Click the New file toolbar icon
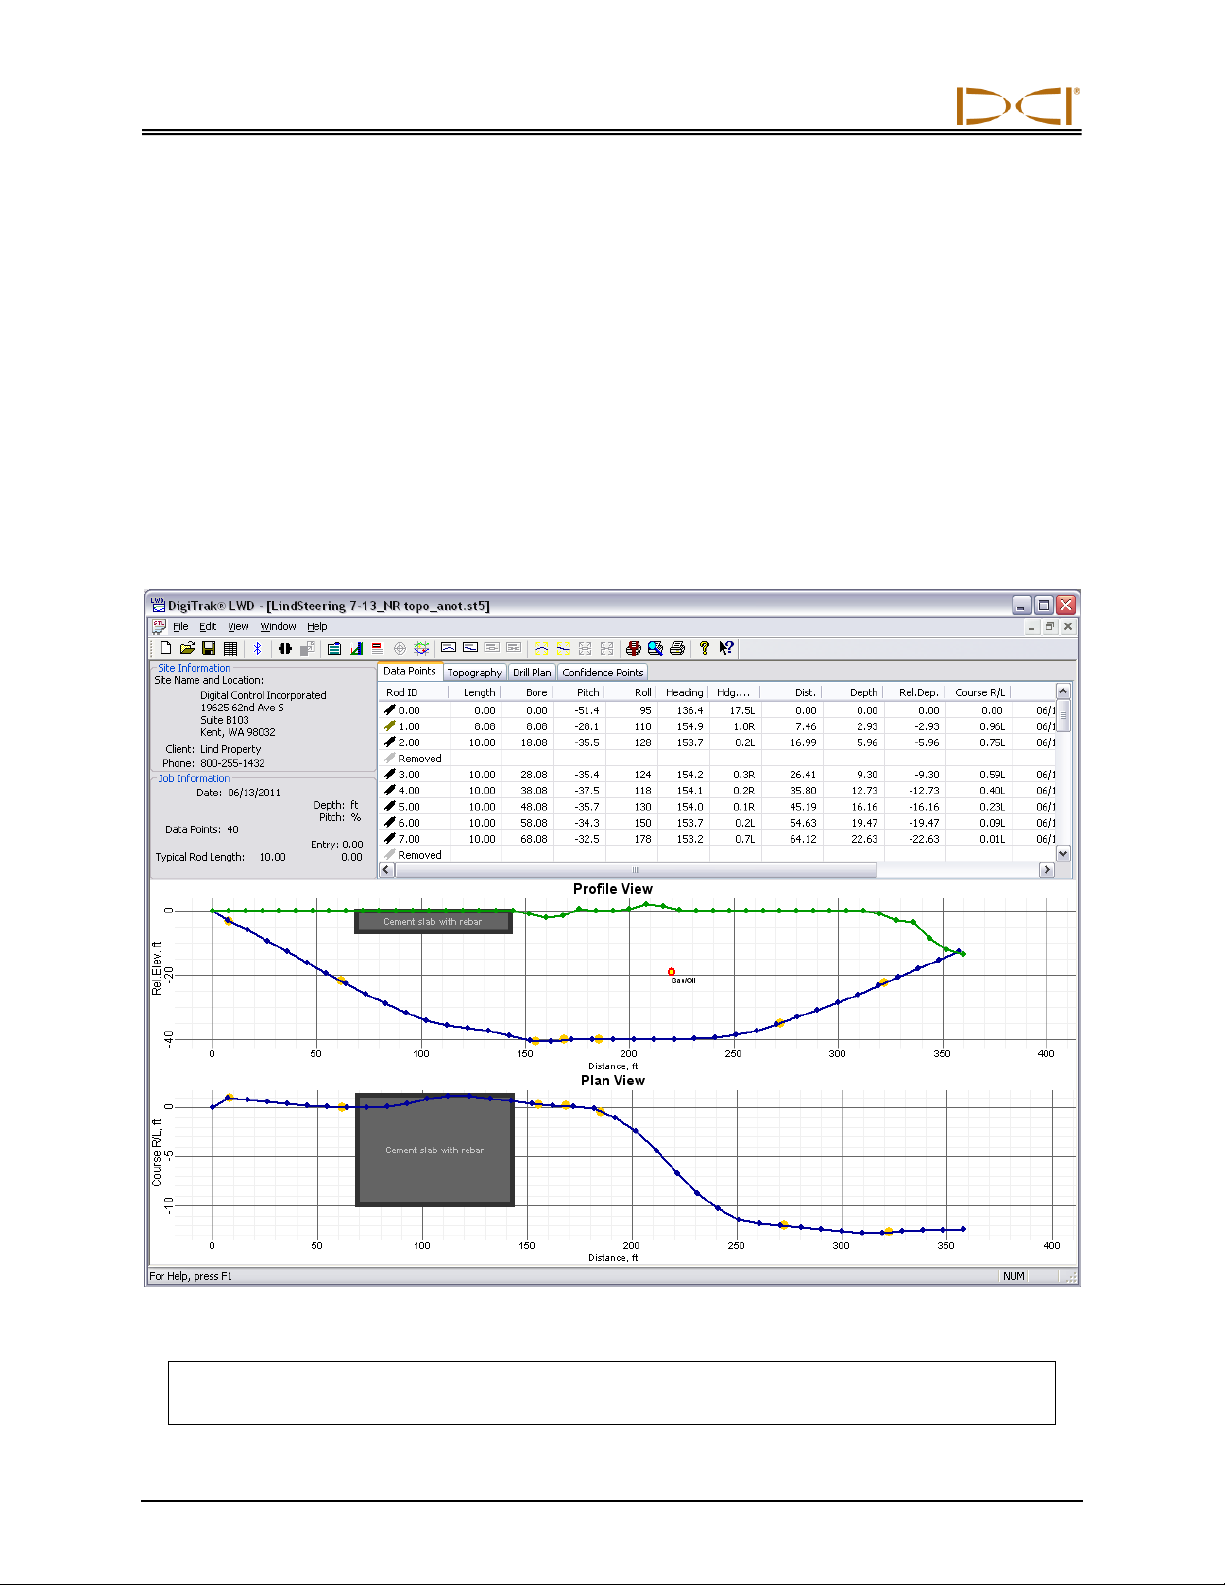Screen dimensions: 1225x1585 [166, 648]
